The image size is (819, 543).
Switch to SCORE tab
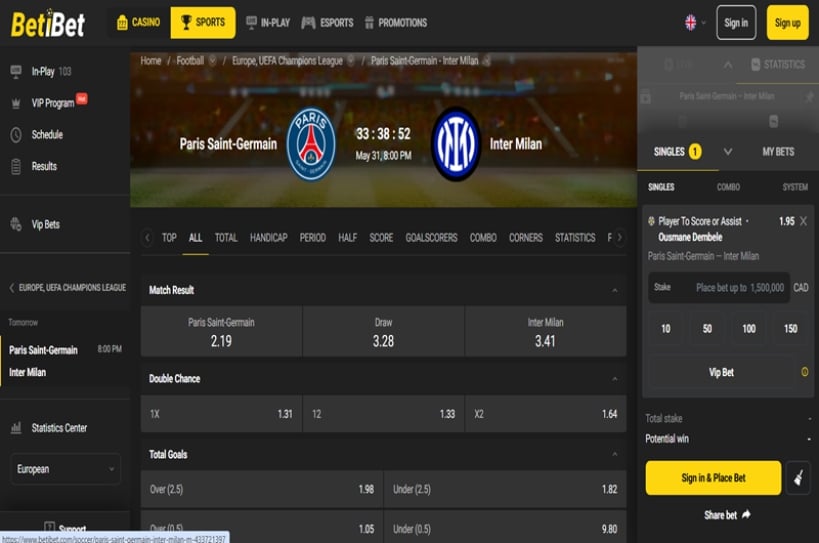click(x=381, y=238)
